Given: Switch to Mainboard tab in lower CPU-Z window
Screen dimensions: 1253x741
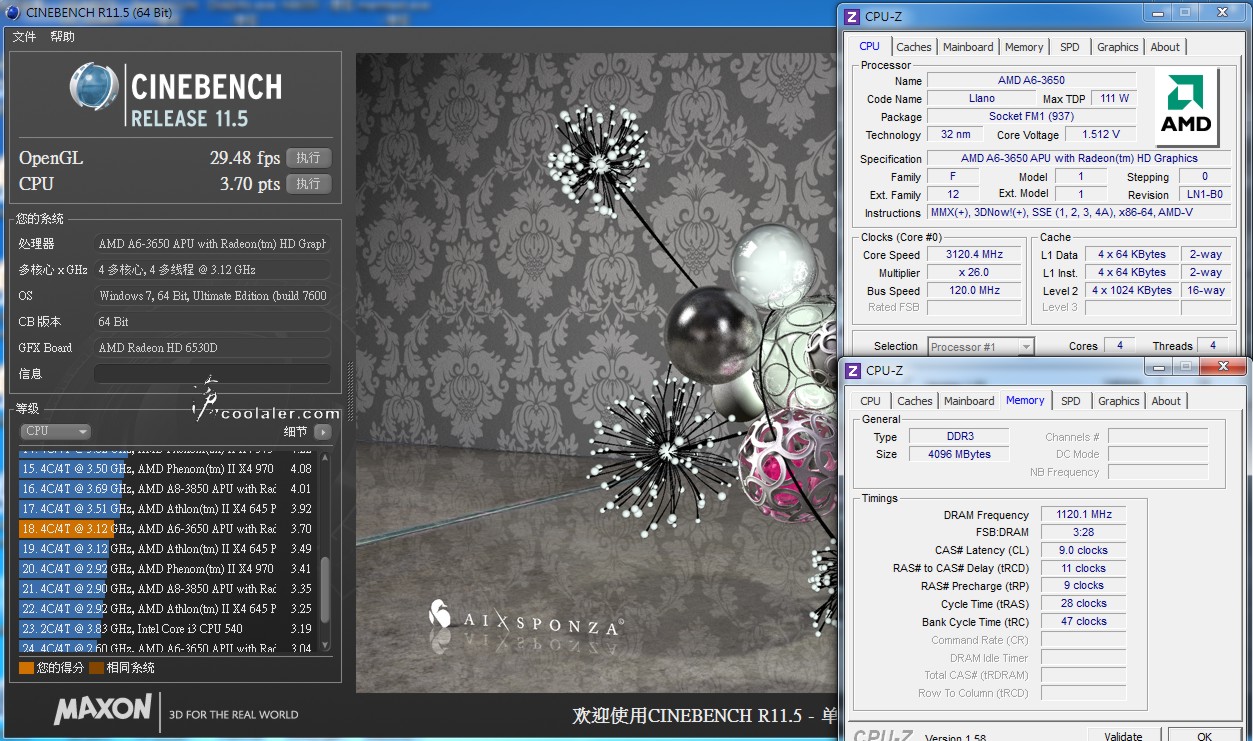Looking at the screenshot, I should click(x=969, y=401).
